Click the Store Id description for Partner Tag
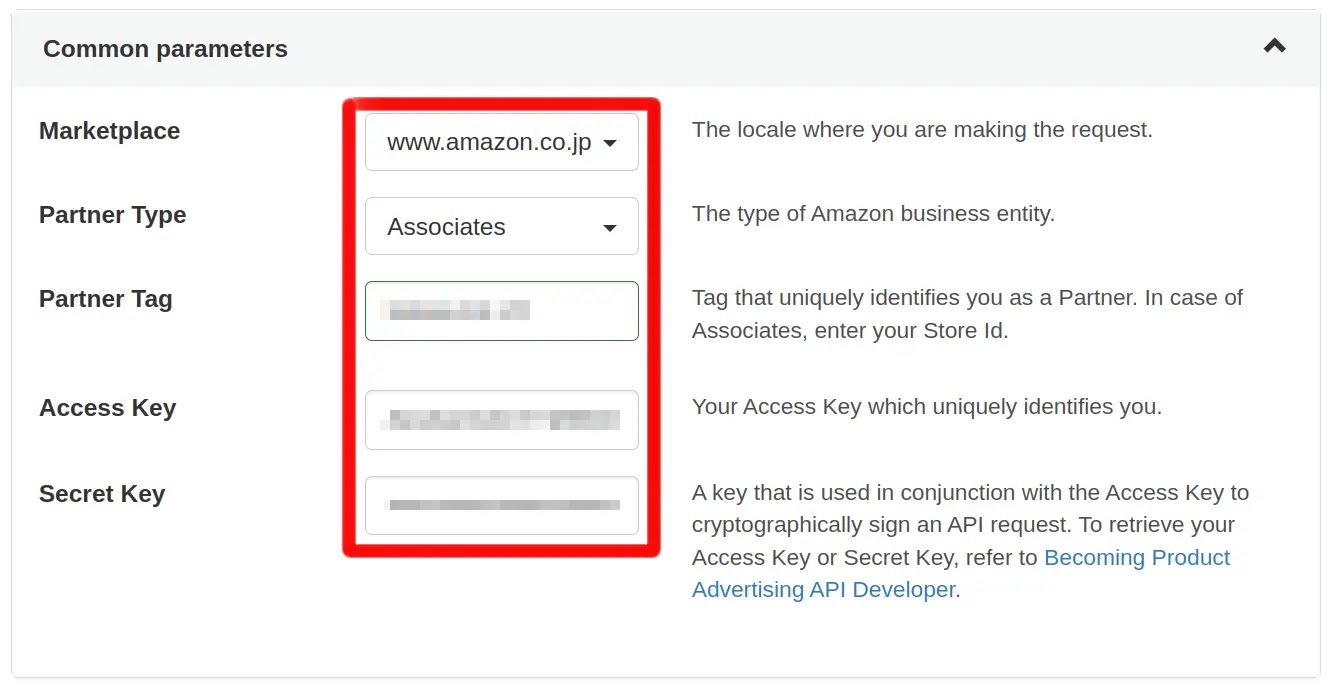The width and height of the screenshot is (1329, 686). point(968,314)
